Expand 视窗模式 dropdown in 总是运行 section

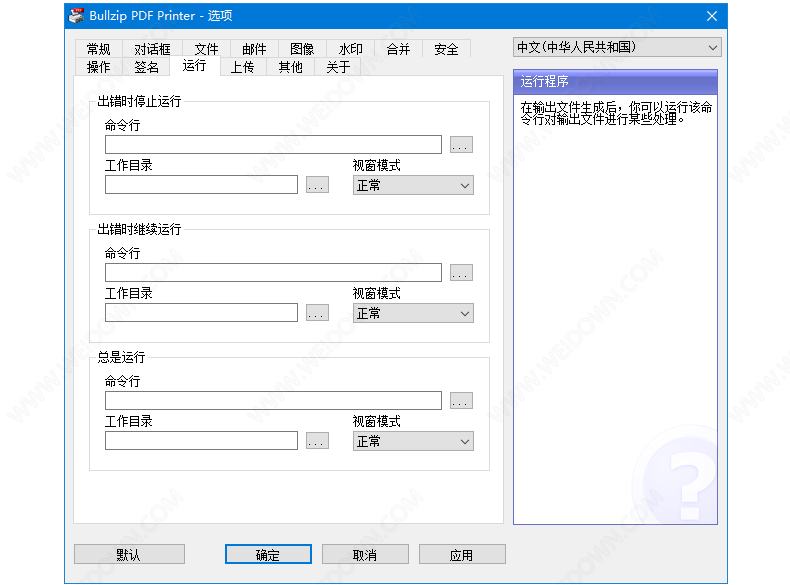(x=413, y=441)
